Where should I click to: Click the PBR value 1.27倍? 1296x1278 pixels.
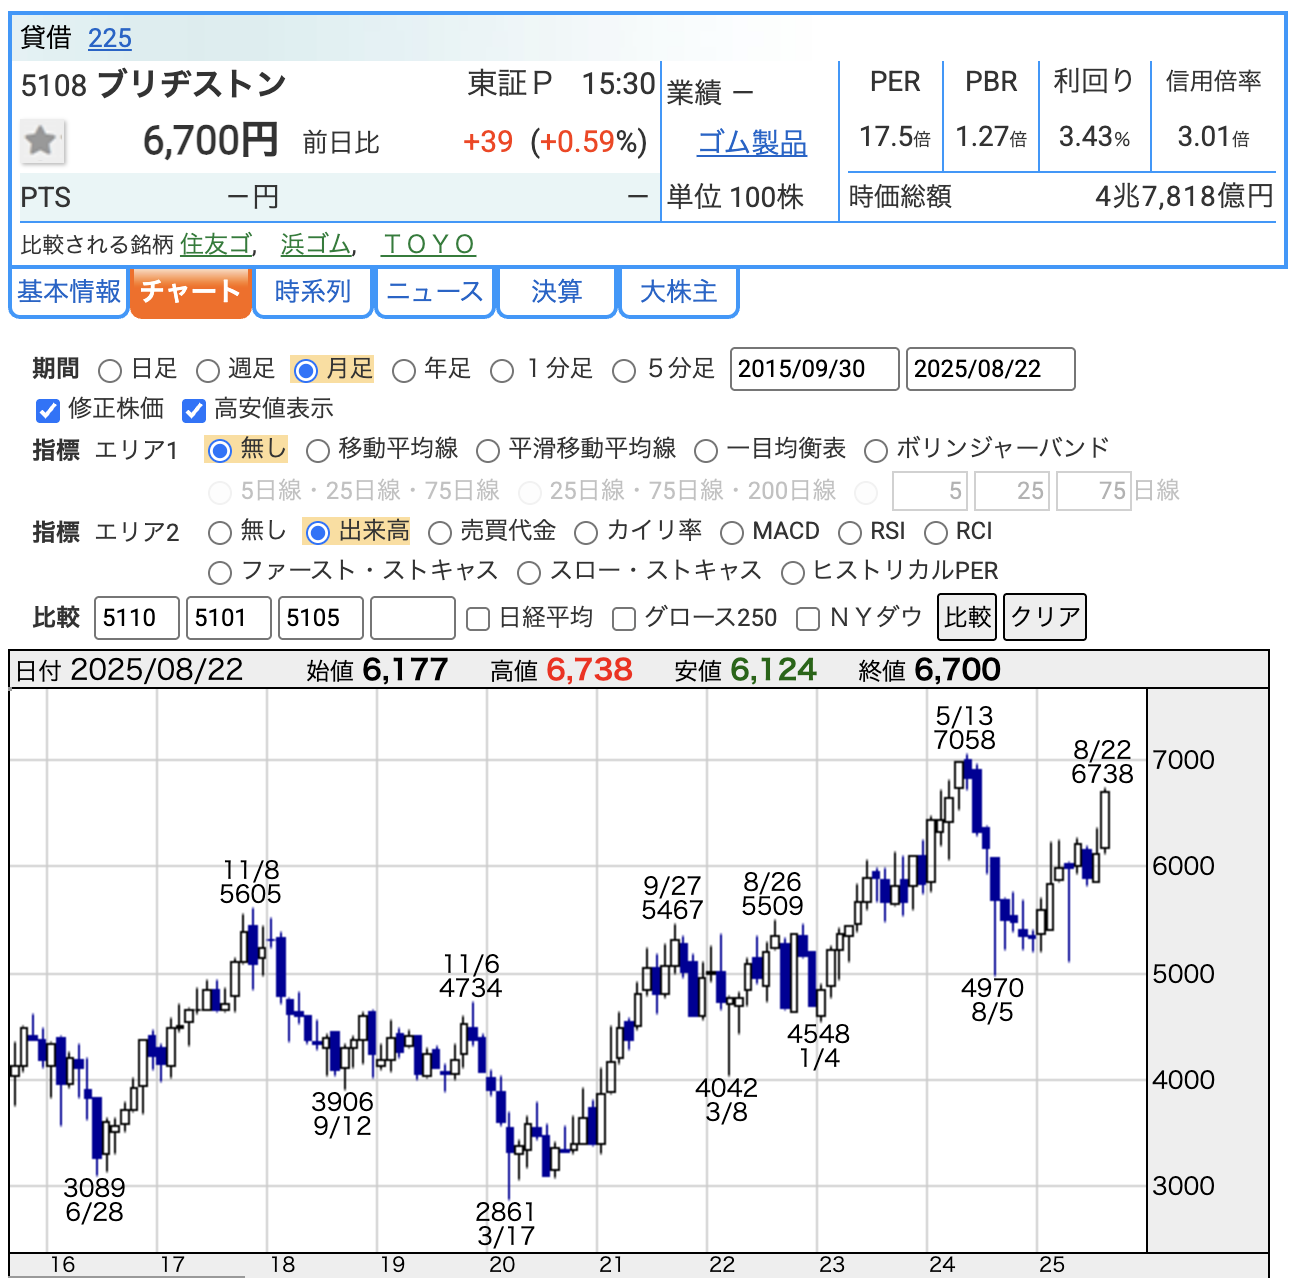tap(991, 137)
